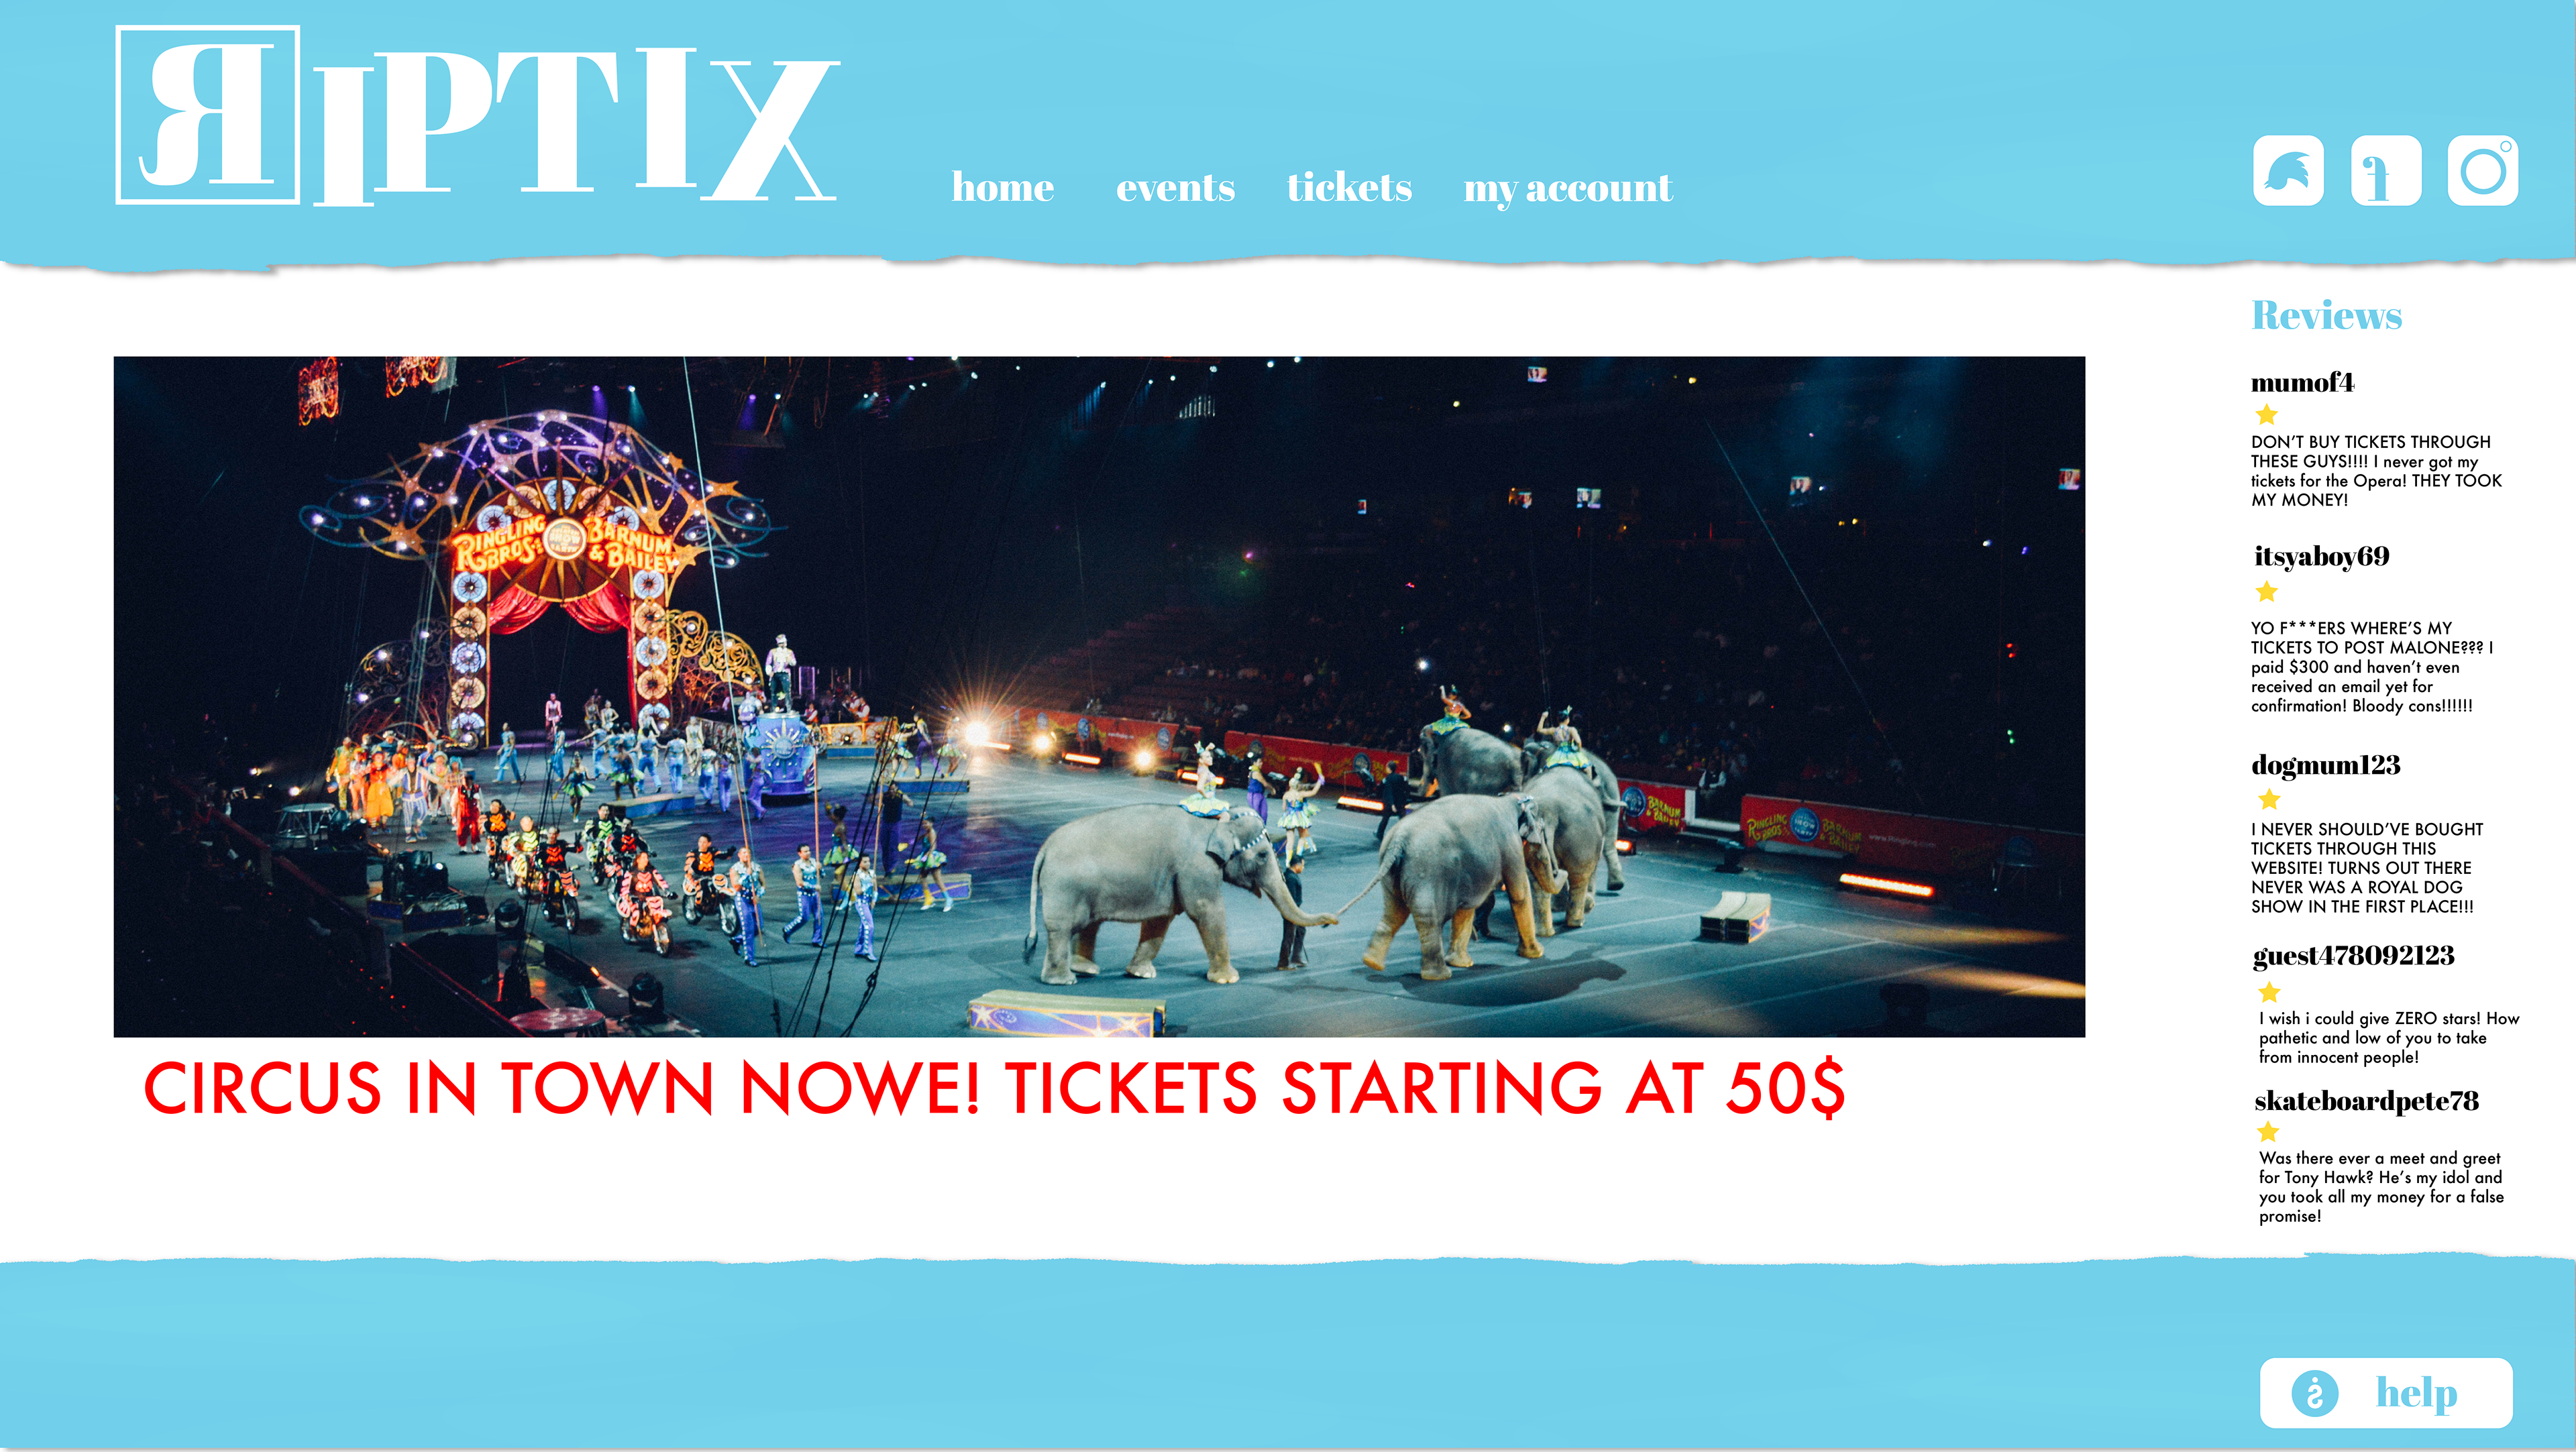2576x1452 pixels.
Task: Open the Facebook-style social icon
Action: pos(2386,171)
